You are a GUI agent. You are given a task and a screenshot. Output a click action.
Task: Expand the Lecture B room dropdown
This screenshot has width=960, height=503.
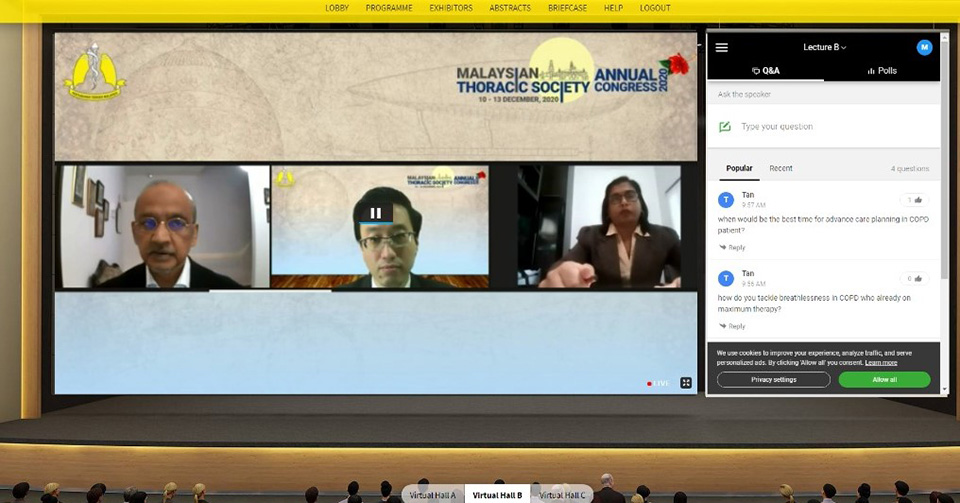[824, 47]
